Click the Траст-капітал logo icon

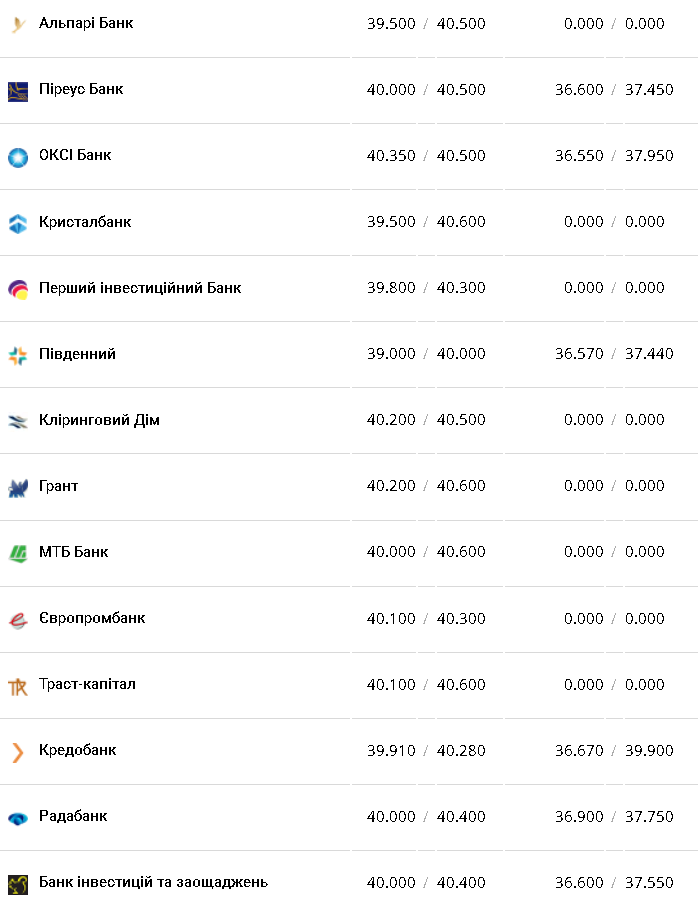click(18, 686)
